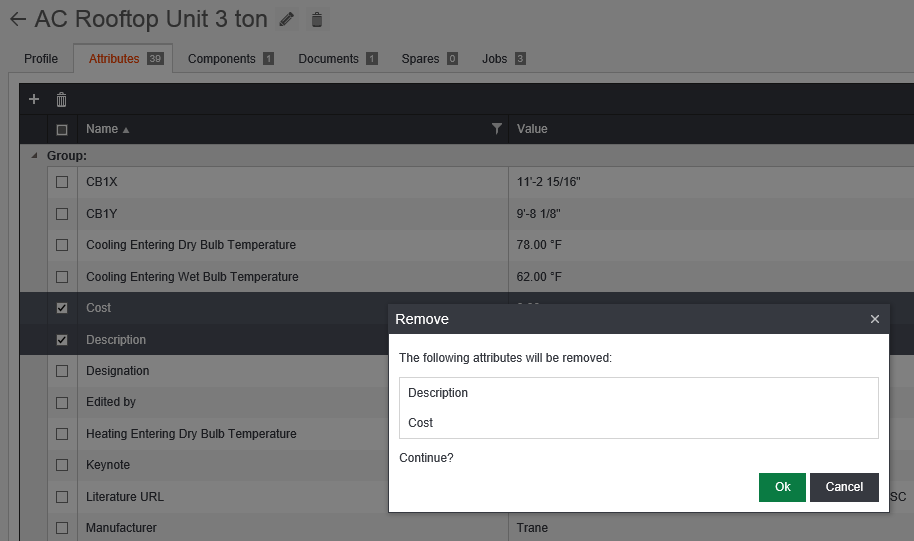Screen dimensions: 914x541
Task: Toggle the select-all header checkbox
Action: click(62, 129)
